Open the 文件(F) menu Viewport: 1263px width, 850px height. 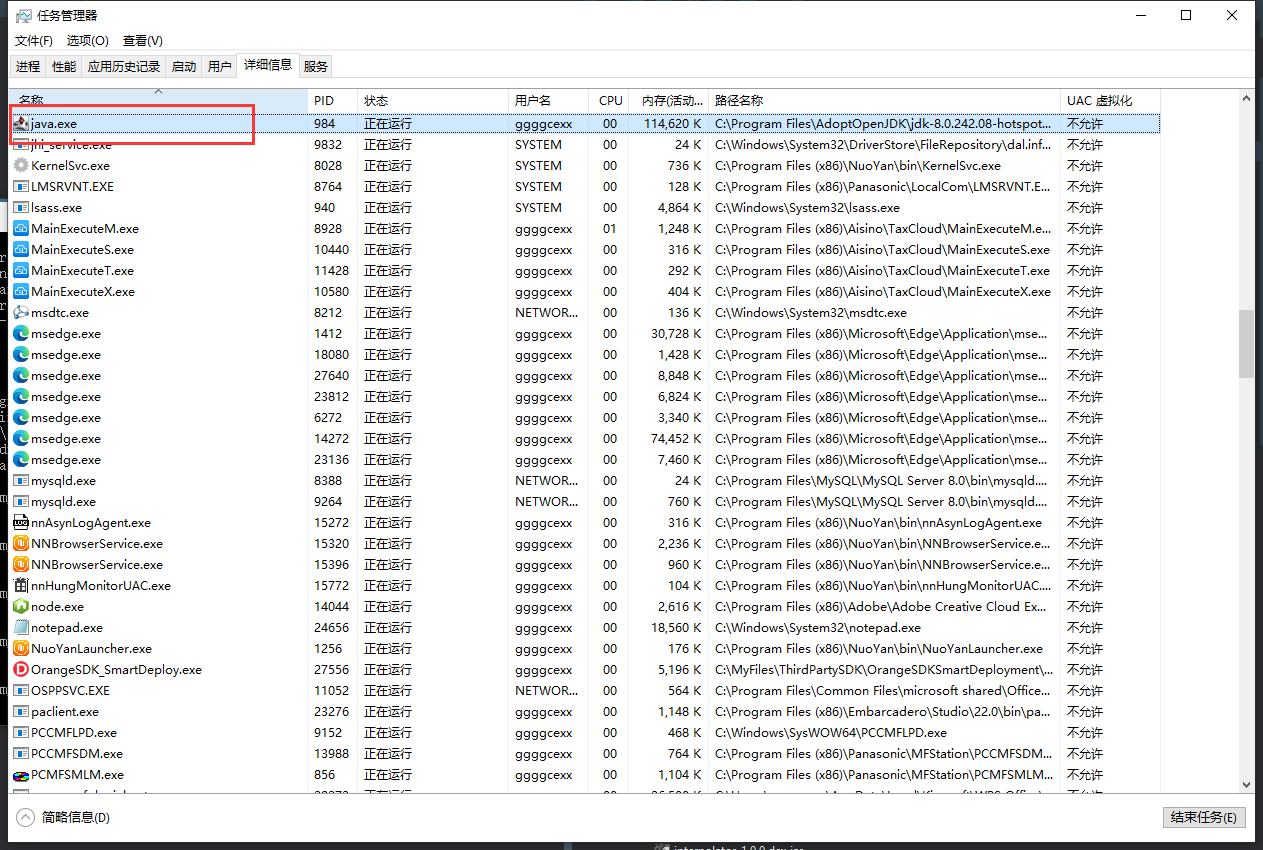[x=34, y=41]
